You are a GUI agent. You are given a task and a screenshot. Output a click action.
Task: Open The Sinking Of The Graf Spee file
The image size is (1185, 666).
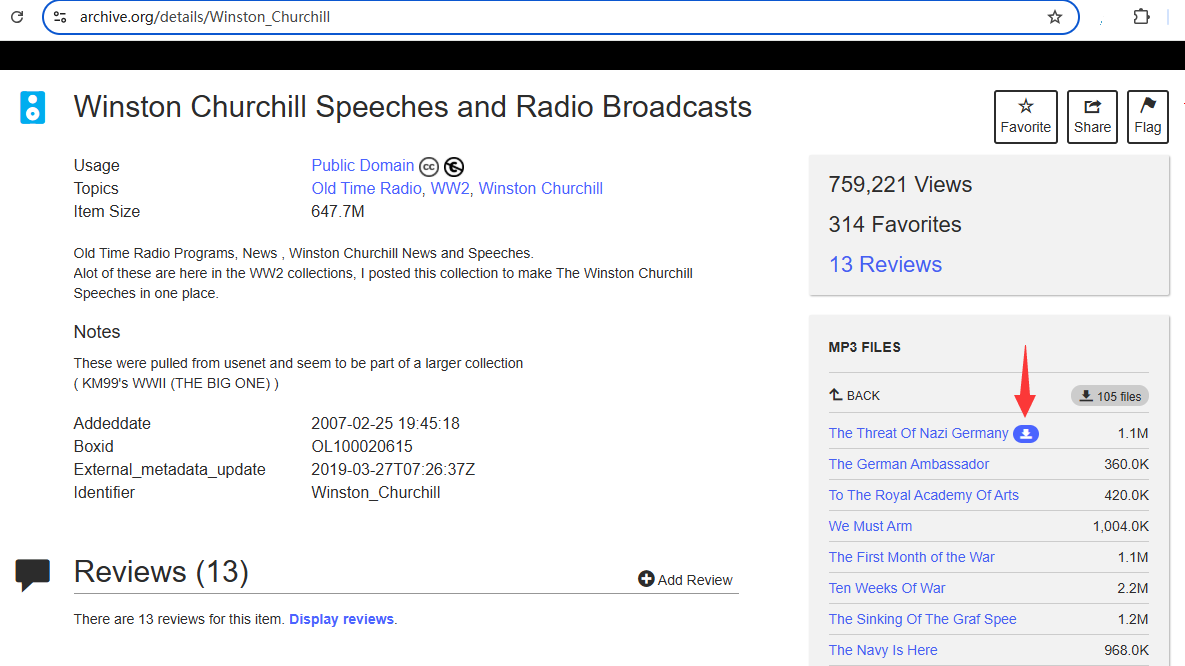922,619
